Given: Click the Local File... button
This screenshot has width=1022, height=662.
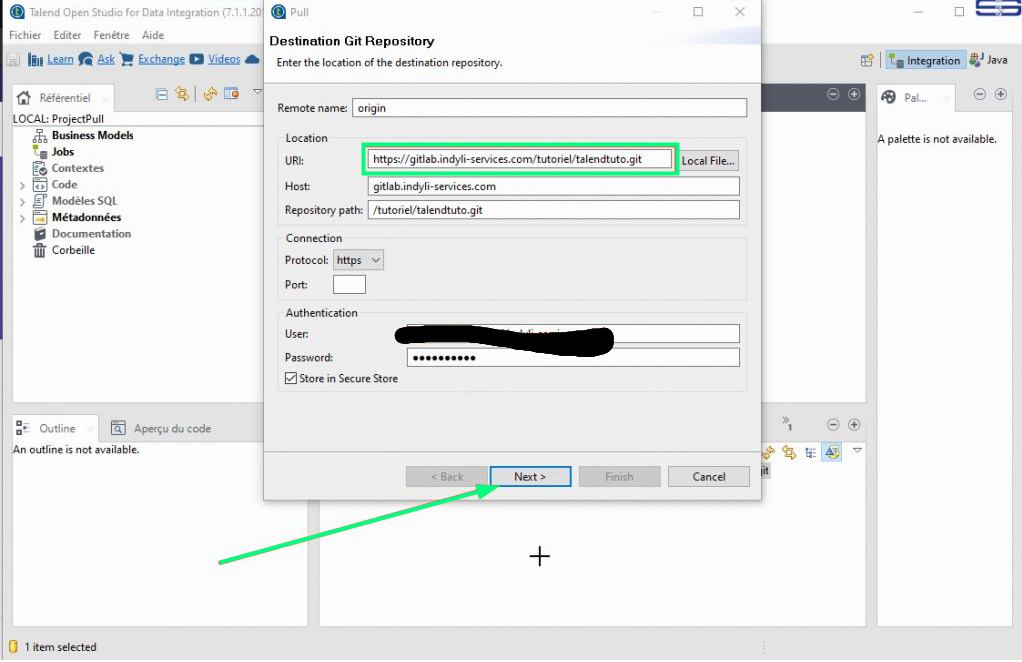Looking at the screenshot, I should click(708, 160).
